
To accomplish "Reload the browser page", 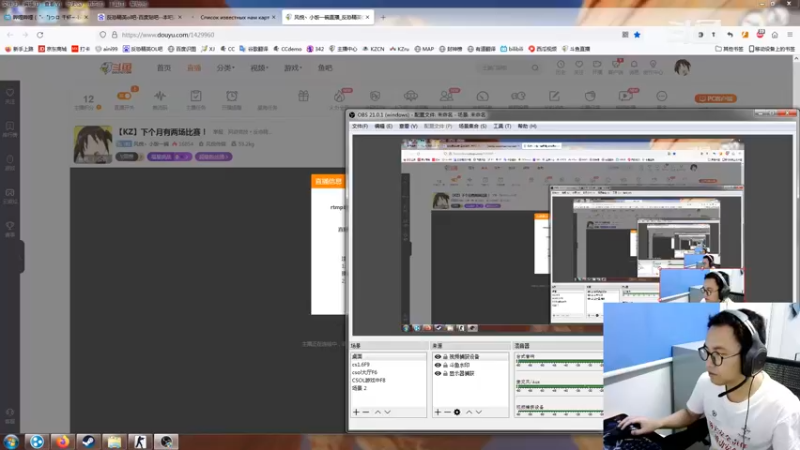I will (x=40, y=35).
